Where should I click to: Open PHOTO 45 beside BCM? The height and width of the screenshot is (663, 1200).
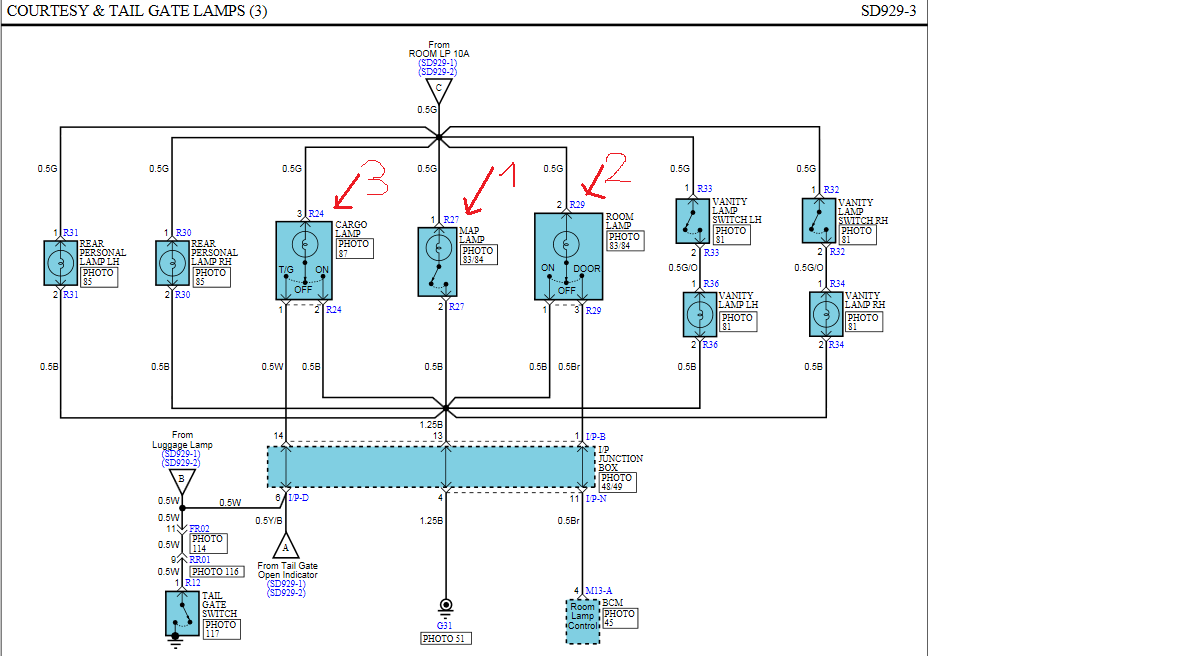(x=620, y=618)
